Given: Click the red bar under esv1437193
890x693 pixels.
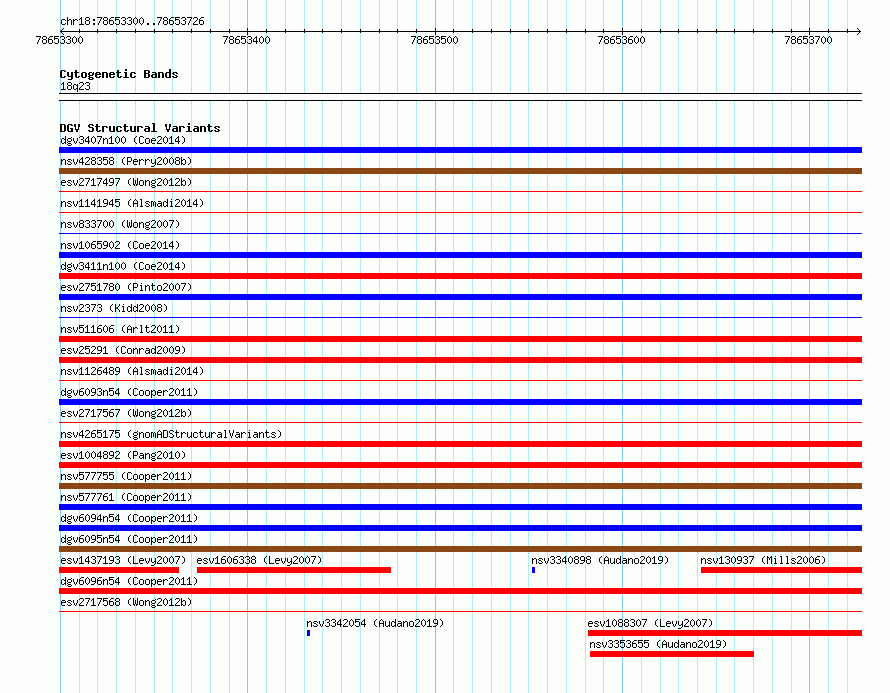Looking at the screenshot, I should click(x=119, y=570).
